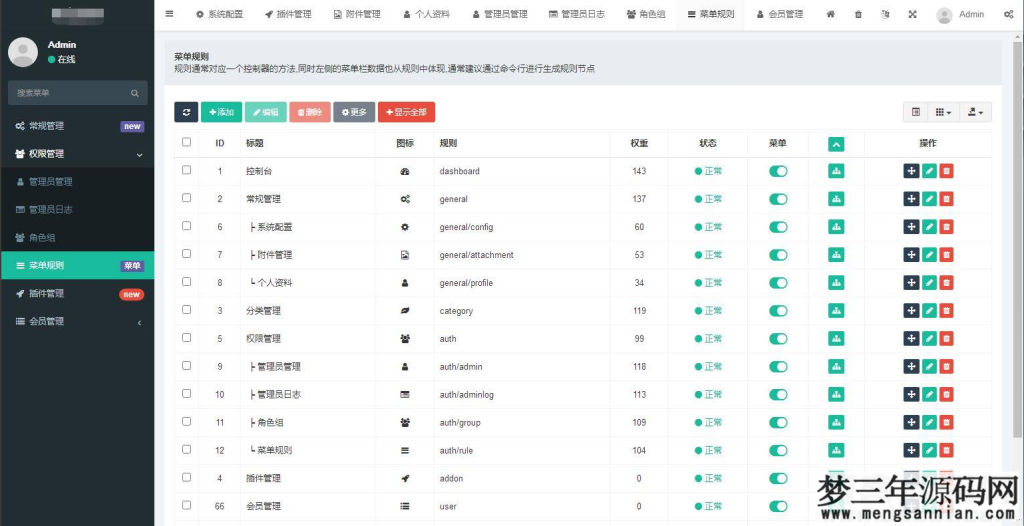Click the 搜索菜单 search field
The image size is (1024, 526).
coord(77,93)
